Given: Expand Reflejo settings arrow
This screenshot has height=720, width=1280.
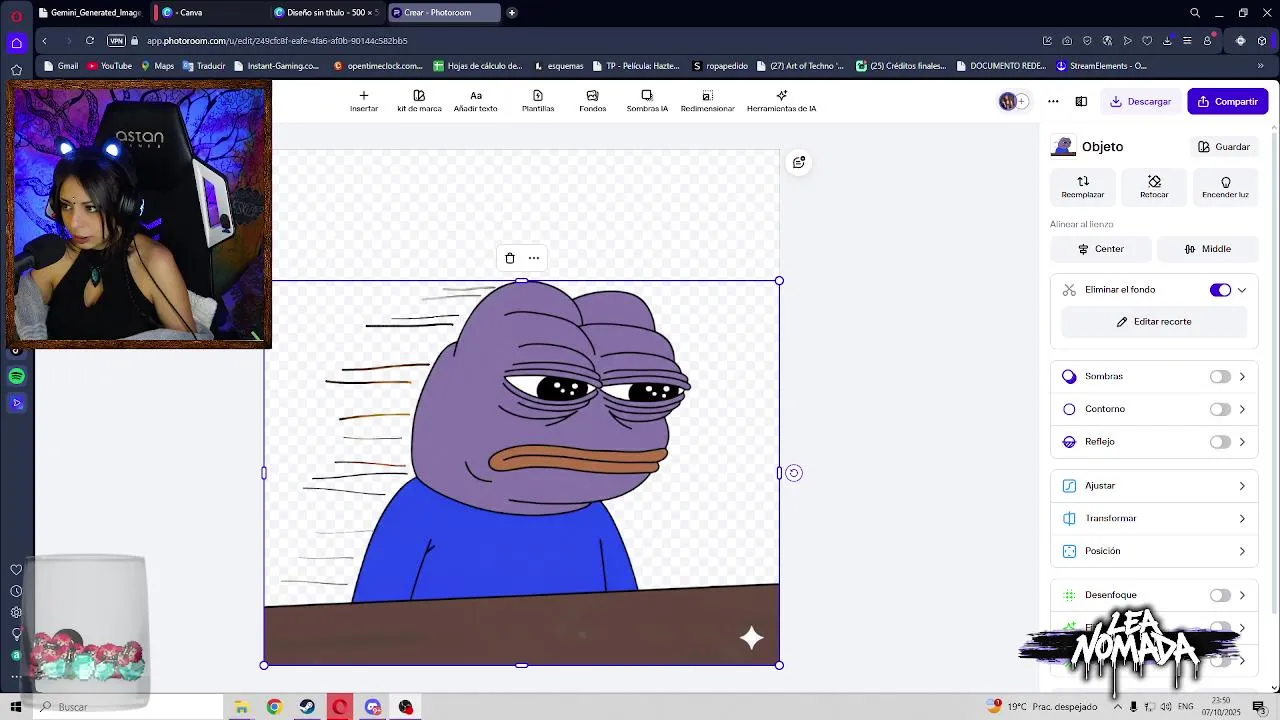Looking at the screenshot, I should point(1242,442).
